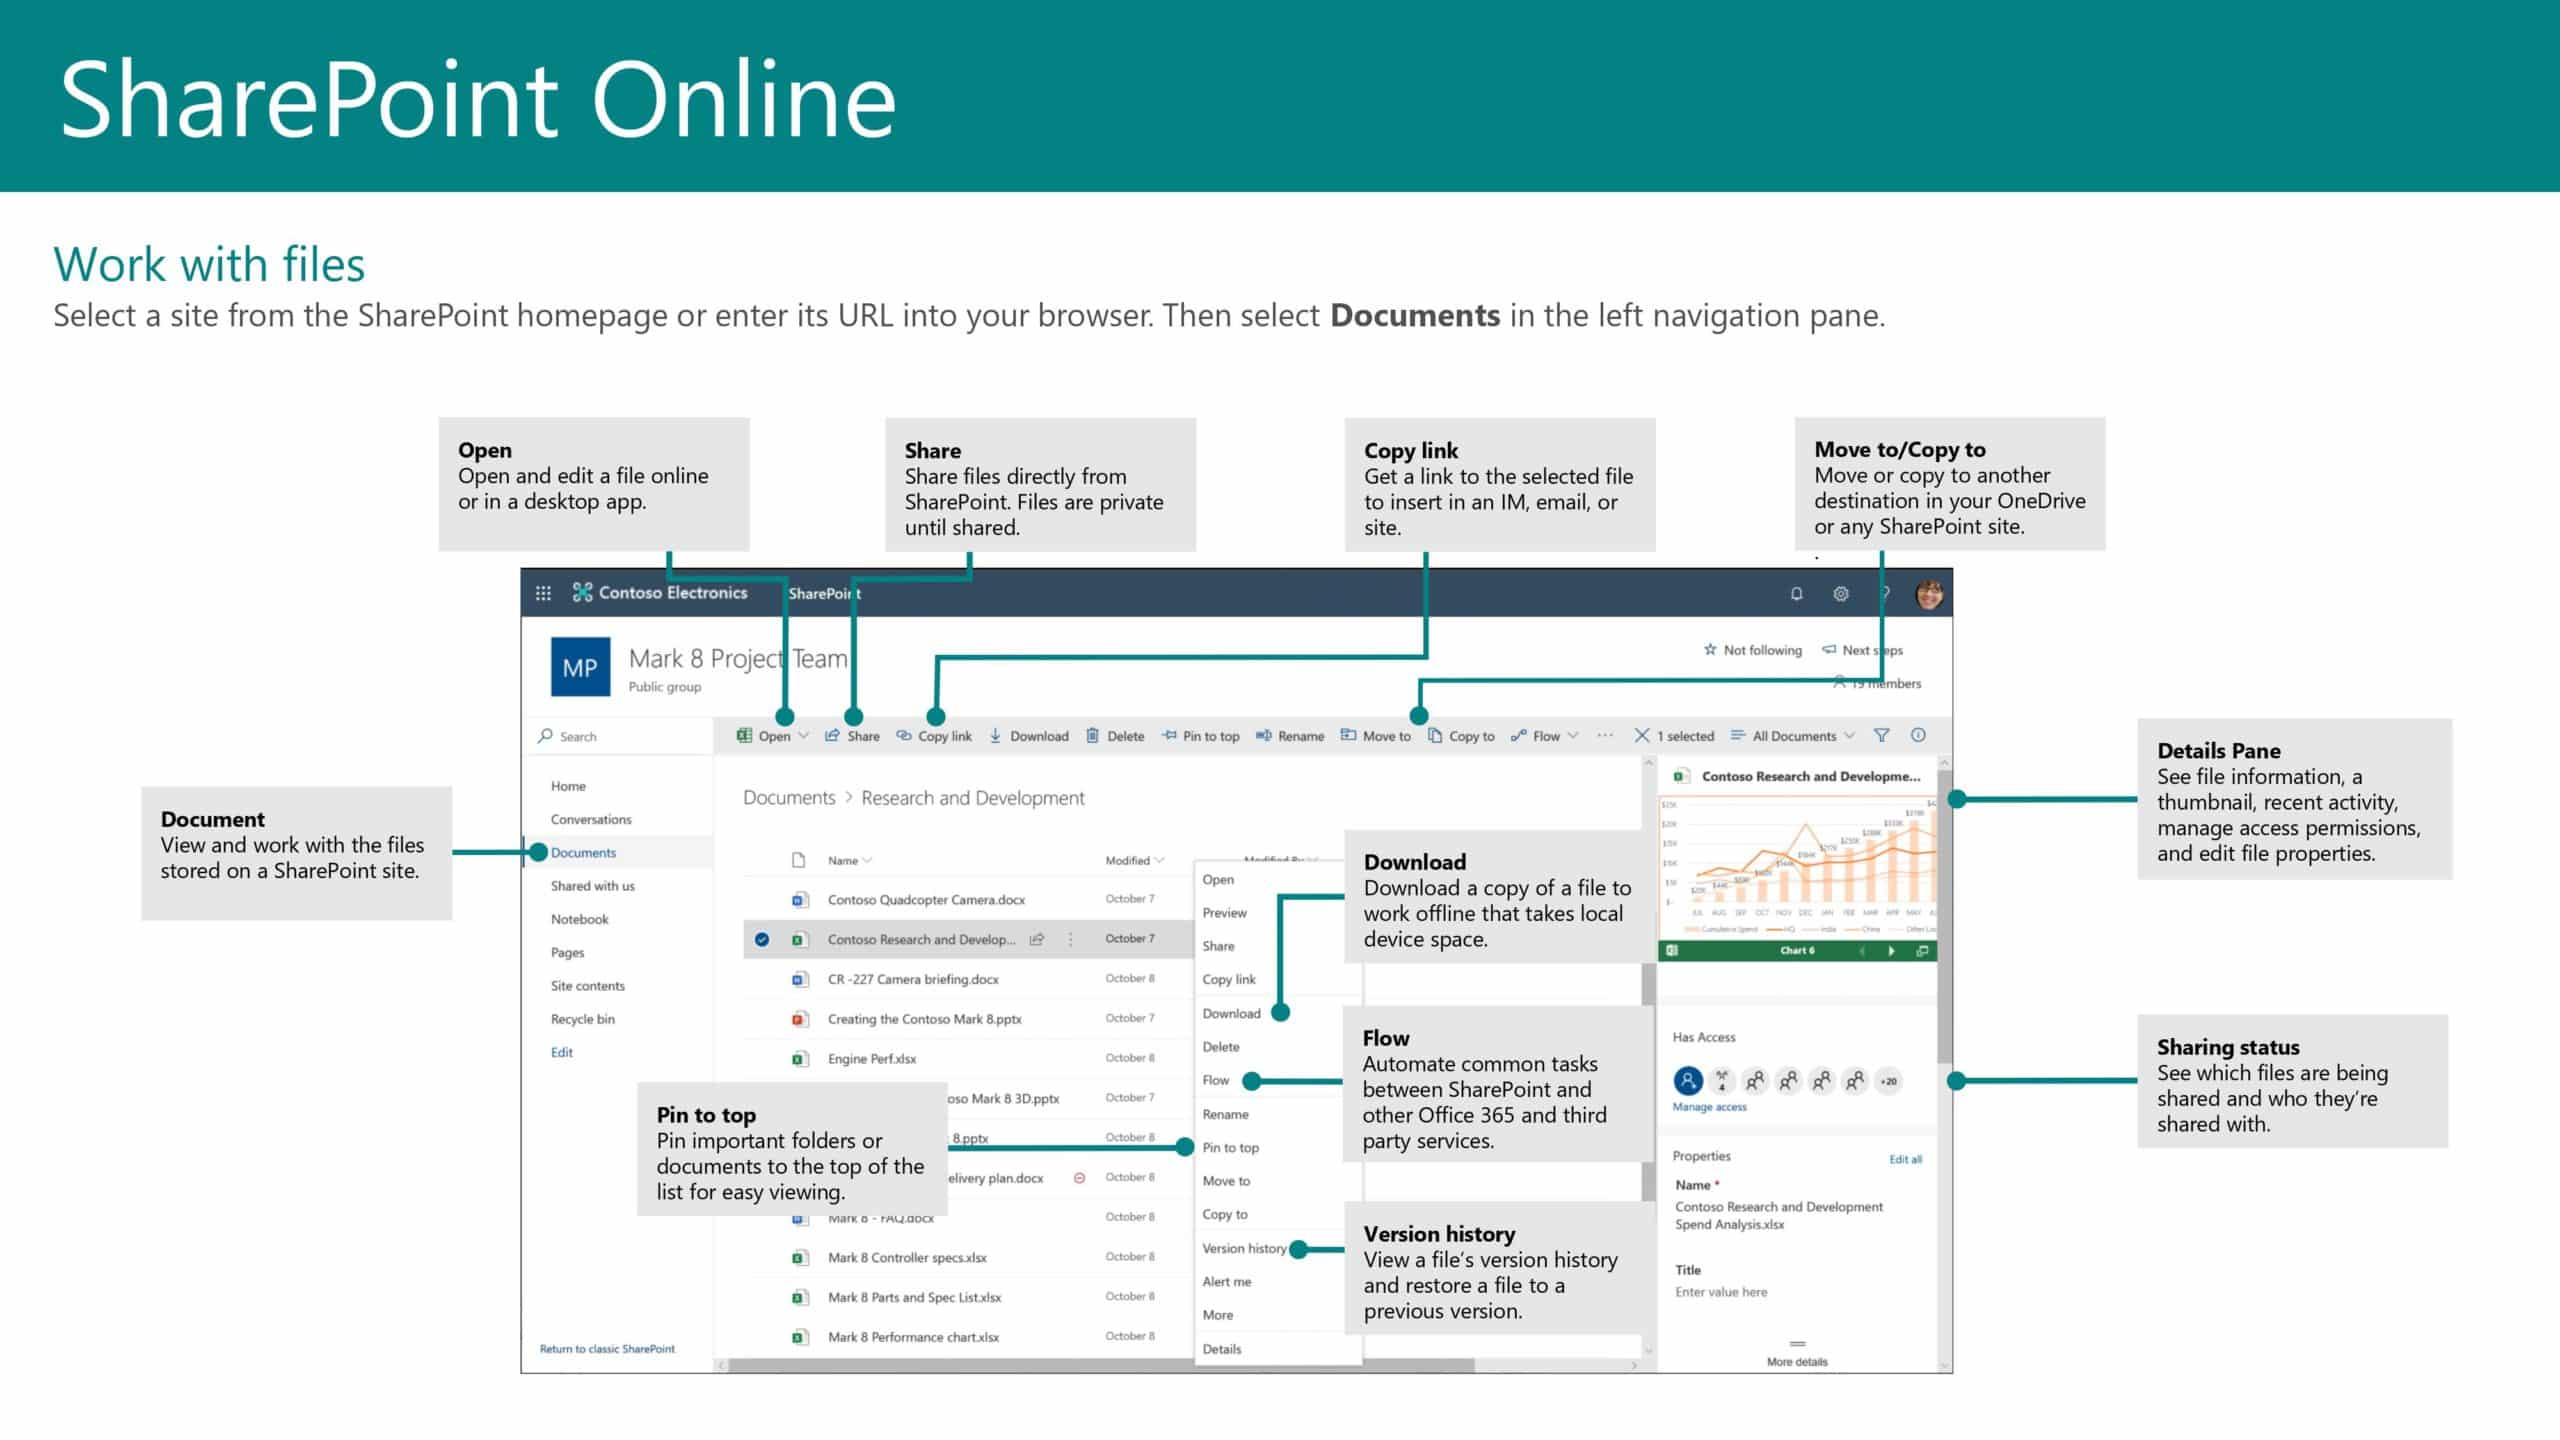Expand the Flow dropdown in command bar
2560x1440 pixels.
tap(1573, 736)
